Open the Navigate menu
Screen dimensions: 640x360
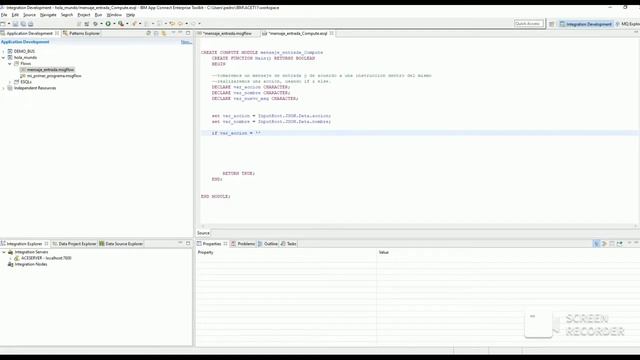[48, 15]
